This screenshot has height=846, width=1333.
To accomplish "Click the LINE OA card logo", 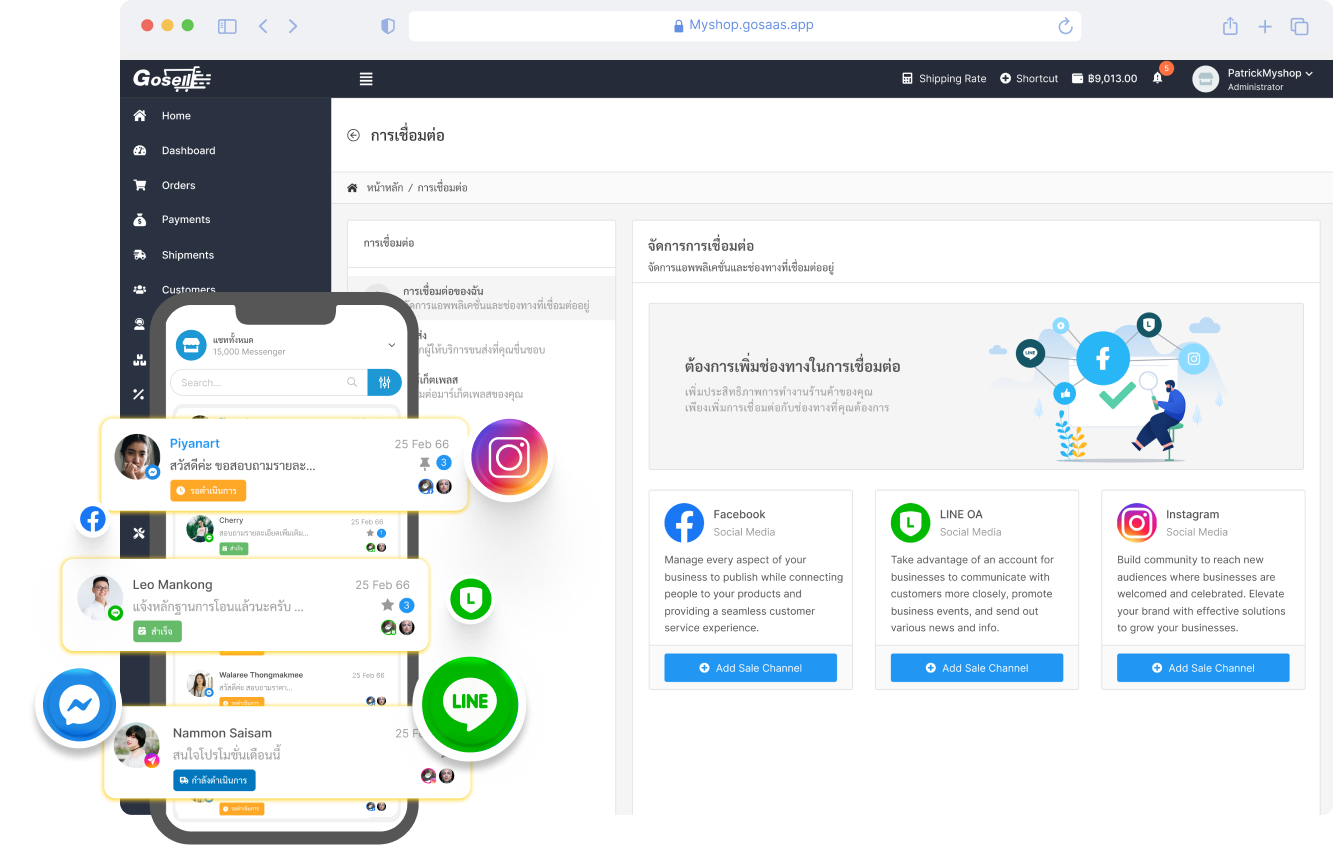I will pos(910,523).
